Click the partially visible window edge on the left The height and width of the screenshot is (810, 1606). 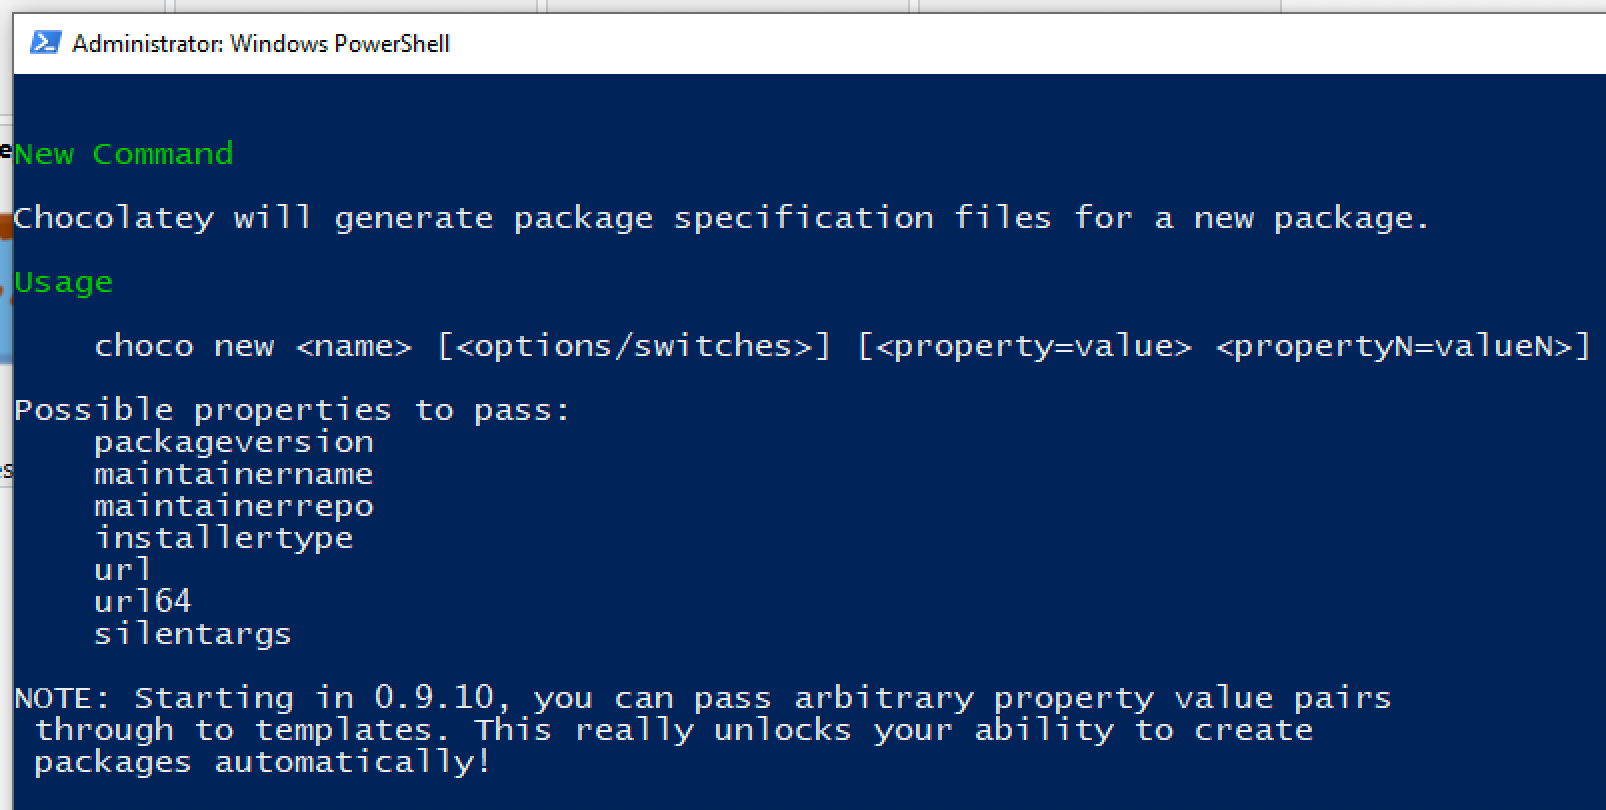(x=7, y=300)
